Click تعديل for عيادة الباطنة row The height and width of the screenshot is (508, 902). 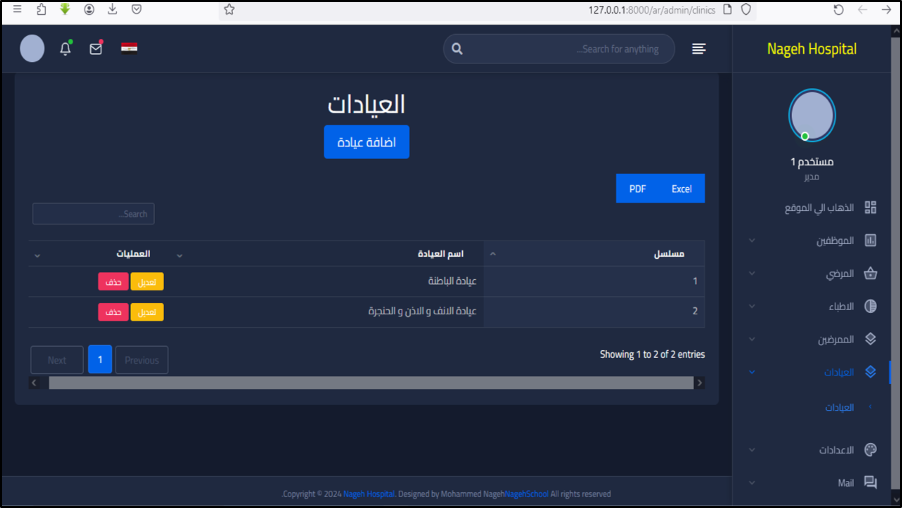(x=147, y=282)
